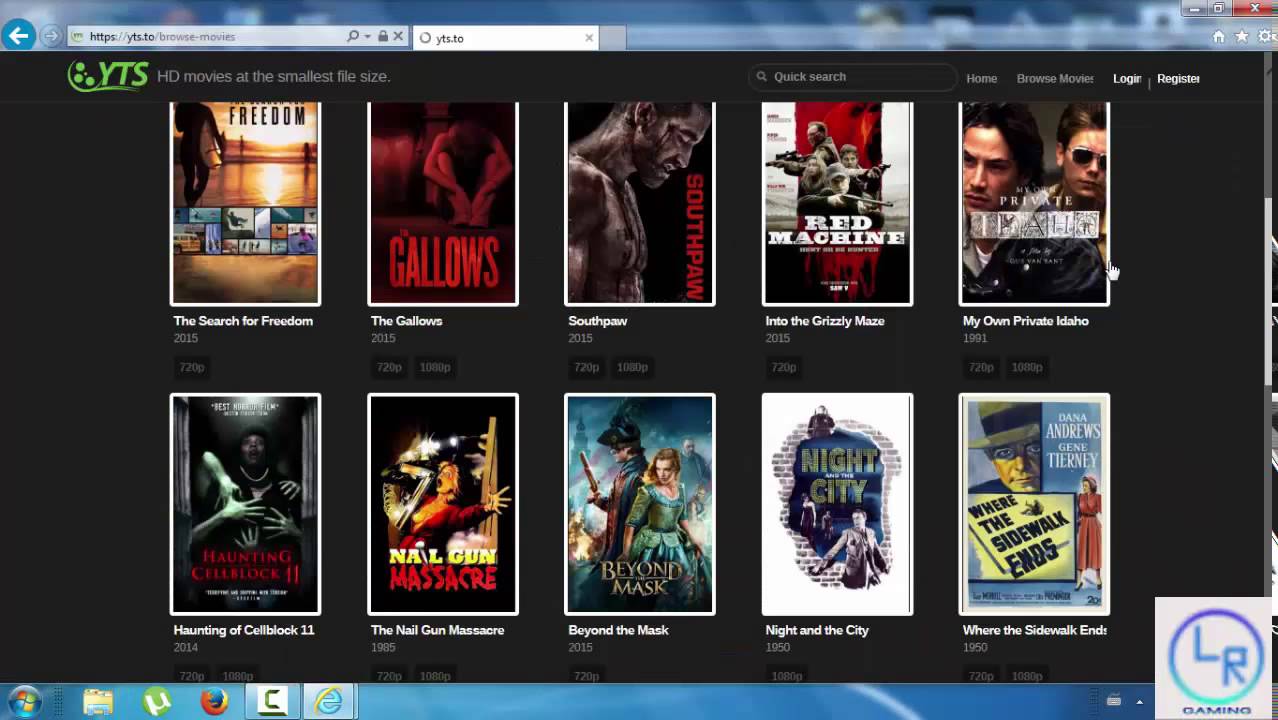Close the yts.to browser tab

coord(589,38)
